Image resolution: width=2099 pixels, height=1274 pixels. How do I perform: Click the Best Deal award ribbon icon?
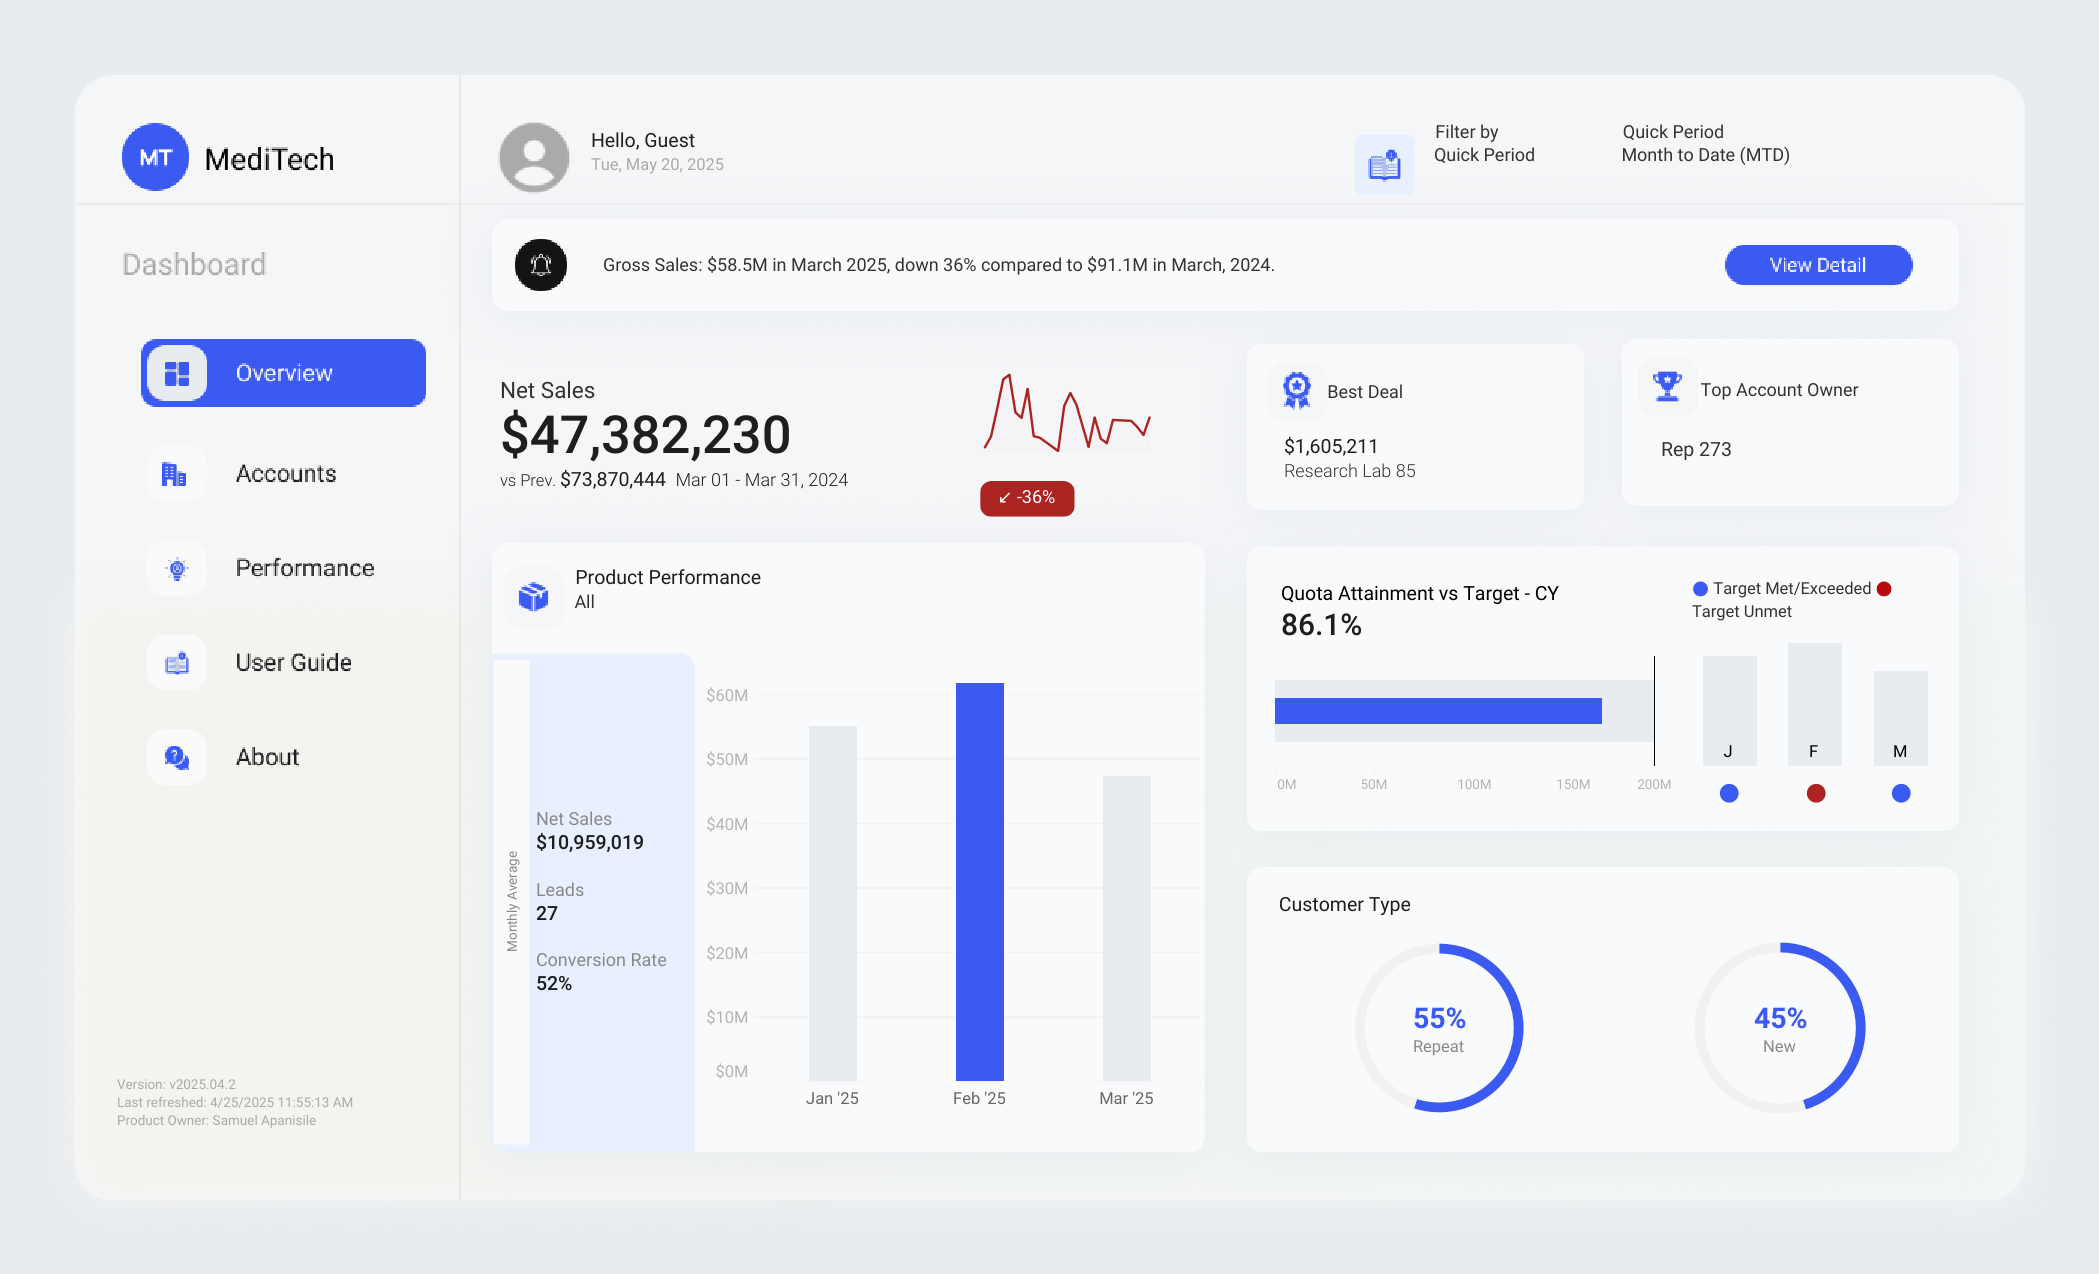tap(1296, 390)
